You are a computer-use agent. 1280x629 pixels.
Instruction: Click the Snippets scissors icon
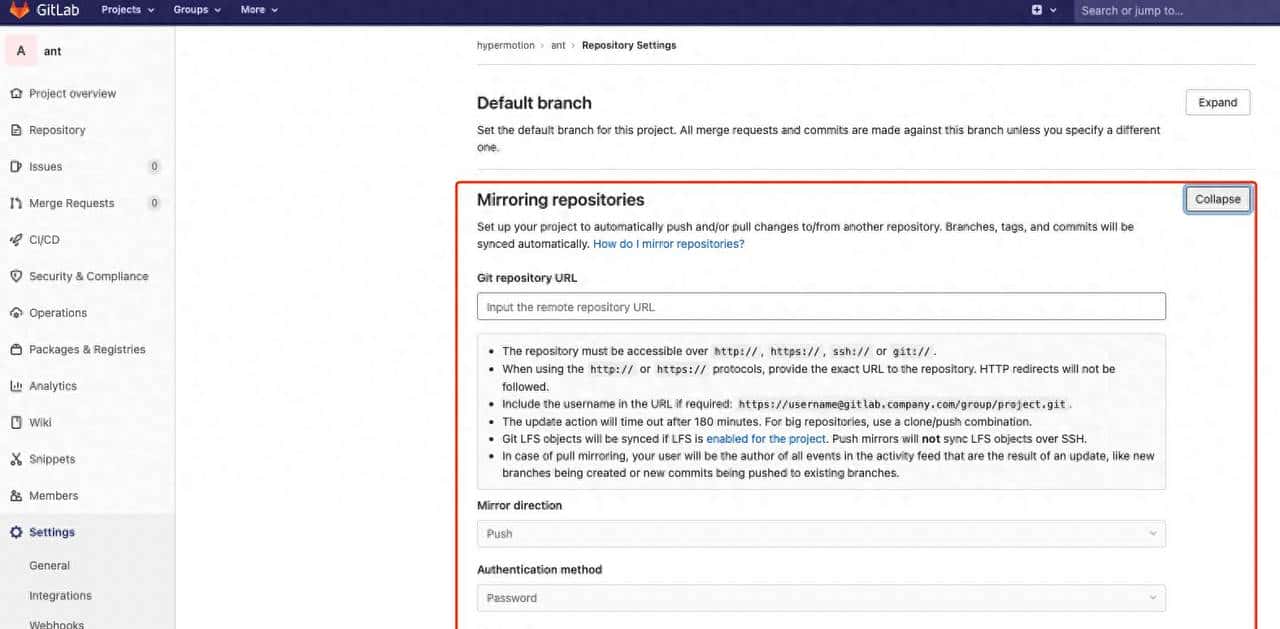coord(16,459)
